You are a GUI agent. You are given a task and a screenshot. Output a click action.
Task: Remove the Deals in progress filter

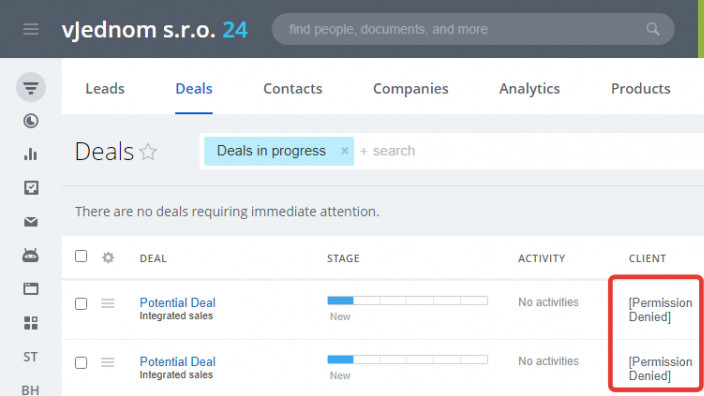344,151
